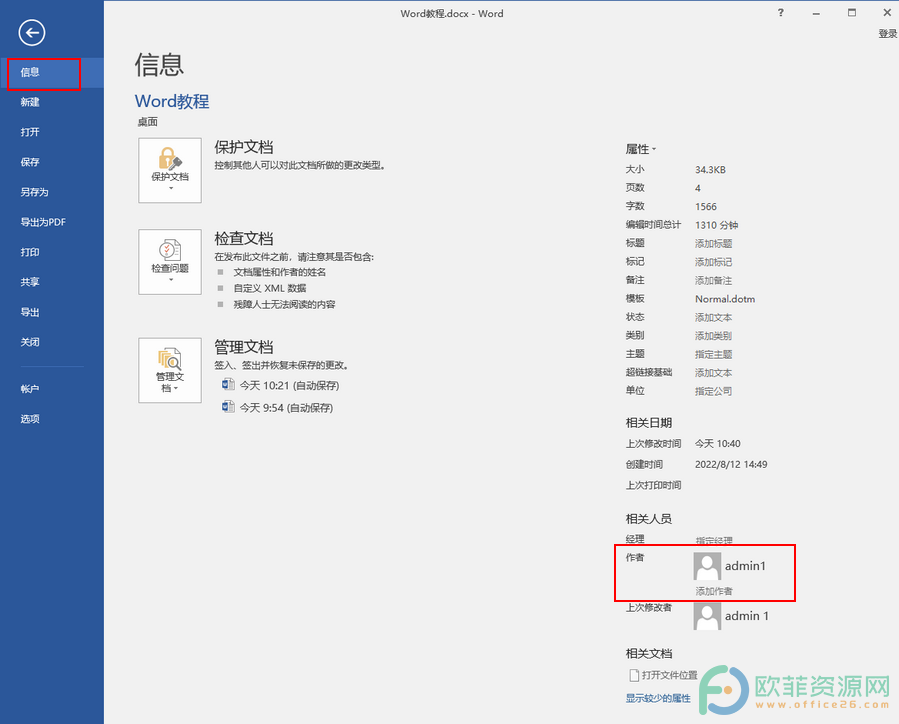Click the Specify the manager field
Viewport: 899px width, 724px height.
click(x=714, y=540)
